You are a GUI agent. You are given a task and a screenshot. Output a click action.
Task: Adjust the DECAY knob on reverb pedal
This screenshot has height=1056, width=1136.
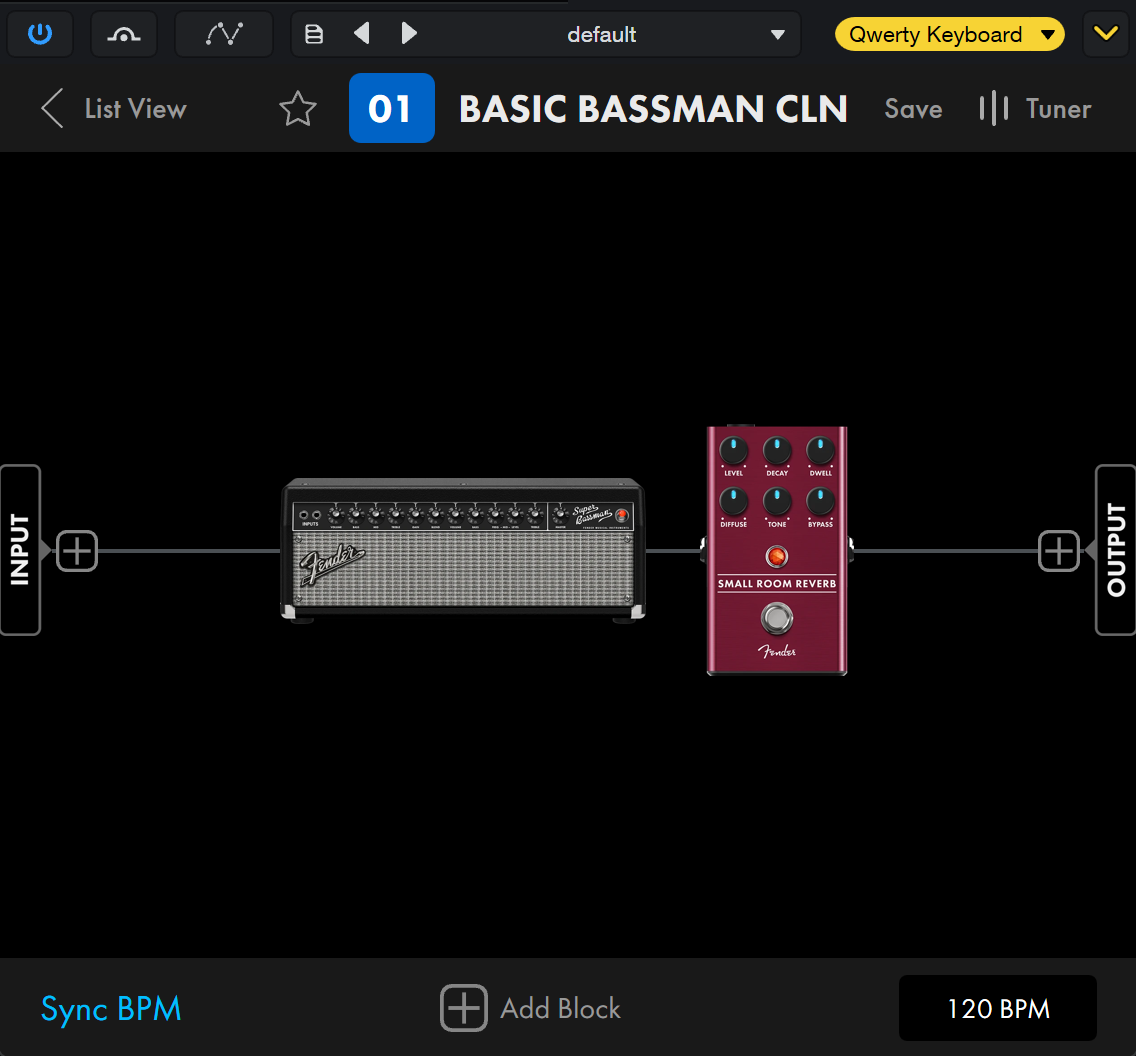(x=777, y=451)
